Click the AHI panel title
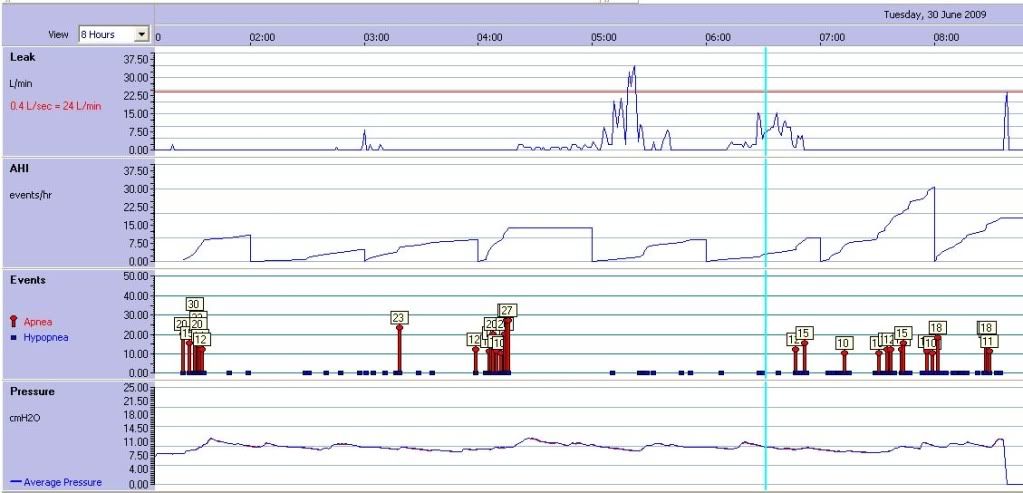The height and width of the screenshot is (493, 1023). click(x=19, y=169)
